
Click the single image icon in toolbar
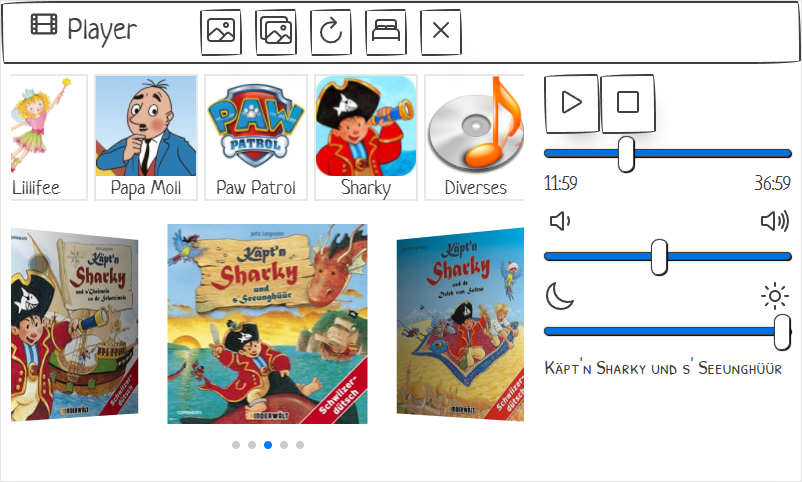coord(221,32)
